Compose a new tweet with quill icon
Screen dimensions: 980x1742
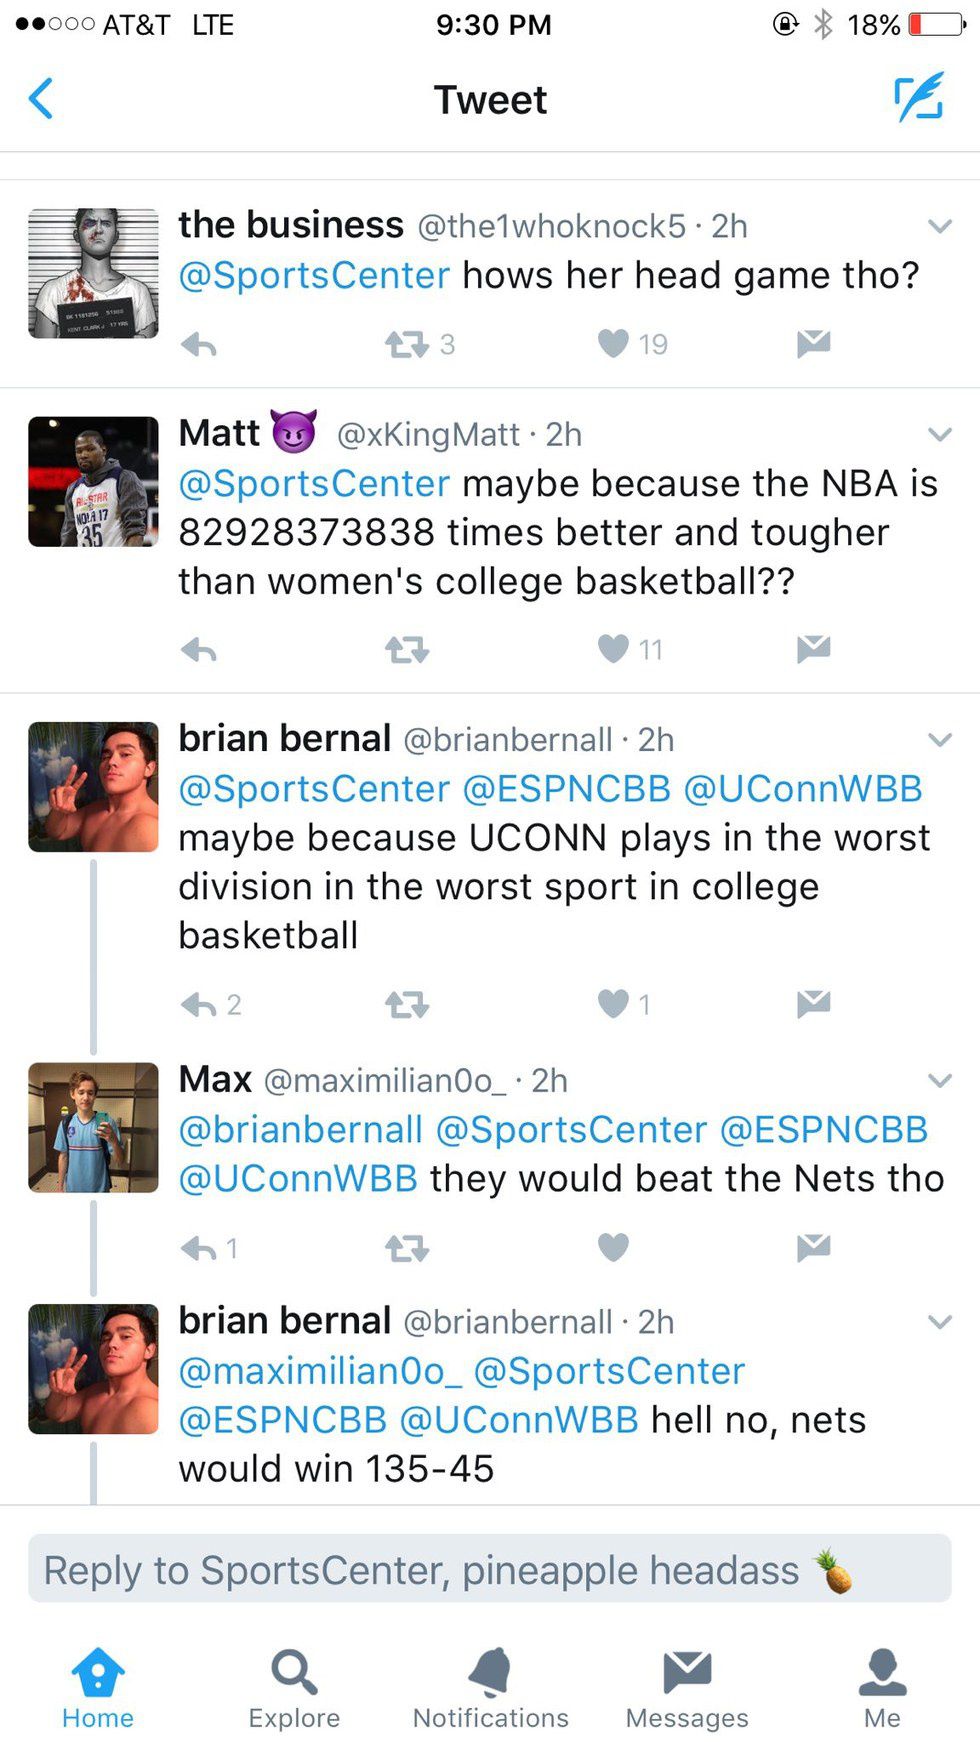point(918,97)
